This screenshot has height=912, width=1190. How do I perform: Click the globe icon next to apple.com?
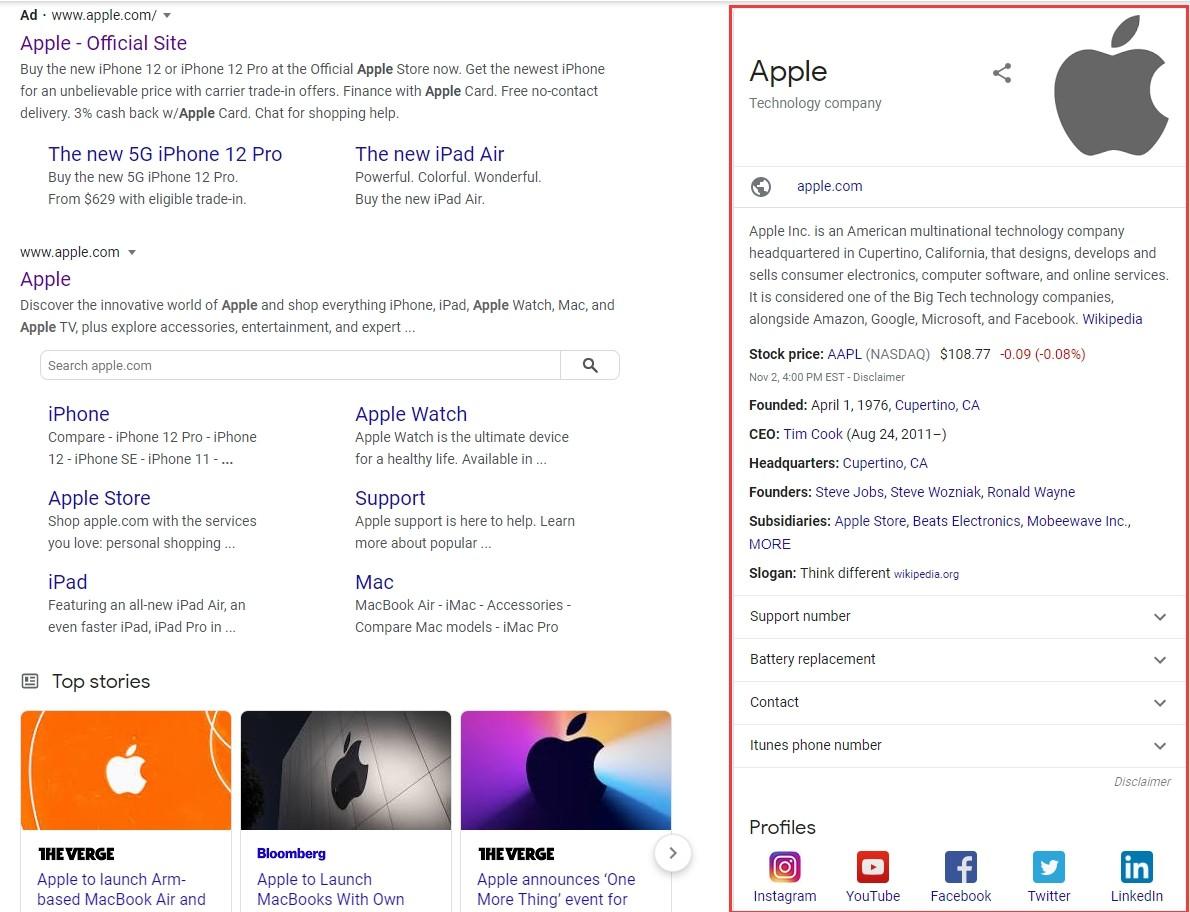[760, 187]
